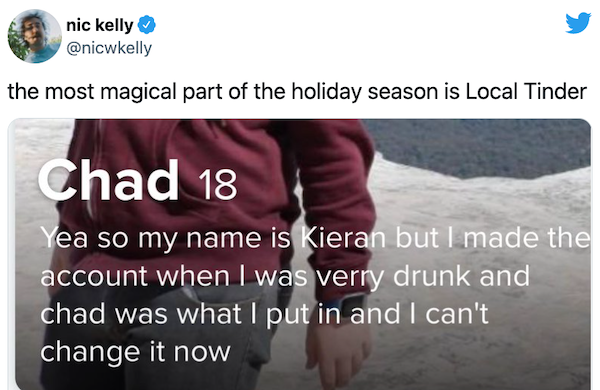Image resolution: width=600 pixels, height=390 pixels.
Task: Click the display name "nic kelly"
Action: (x=99, y=25)
